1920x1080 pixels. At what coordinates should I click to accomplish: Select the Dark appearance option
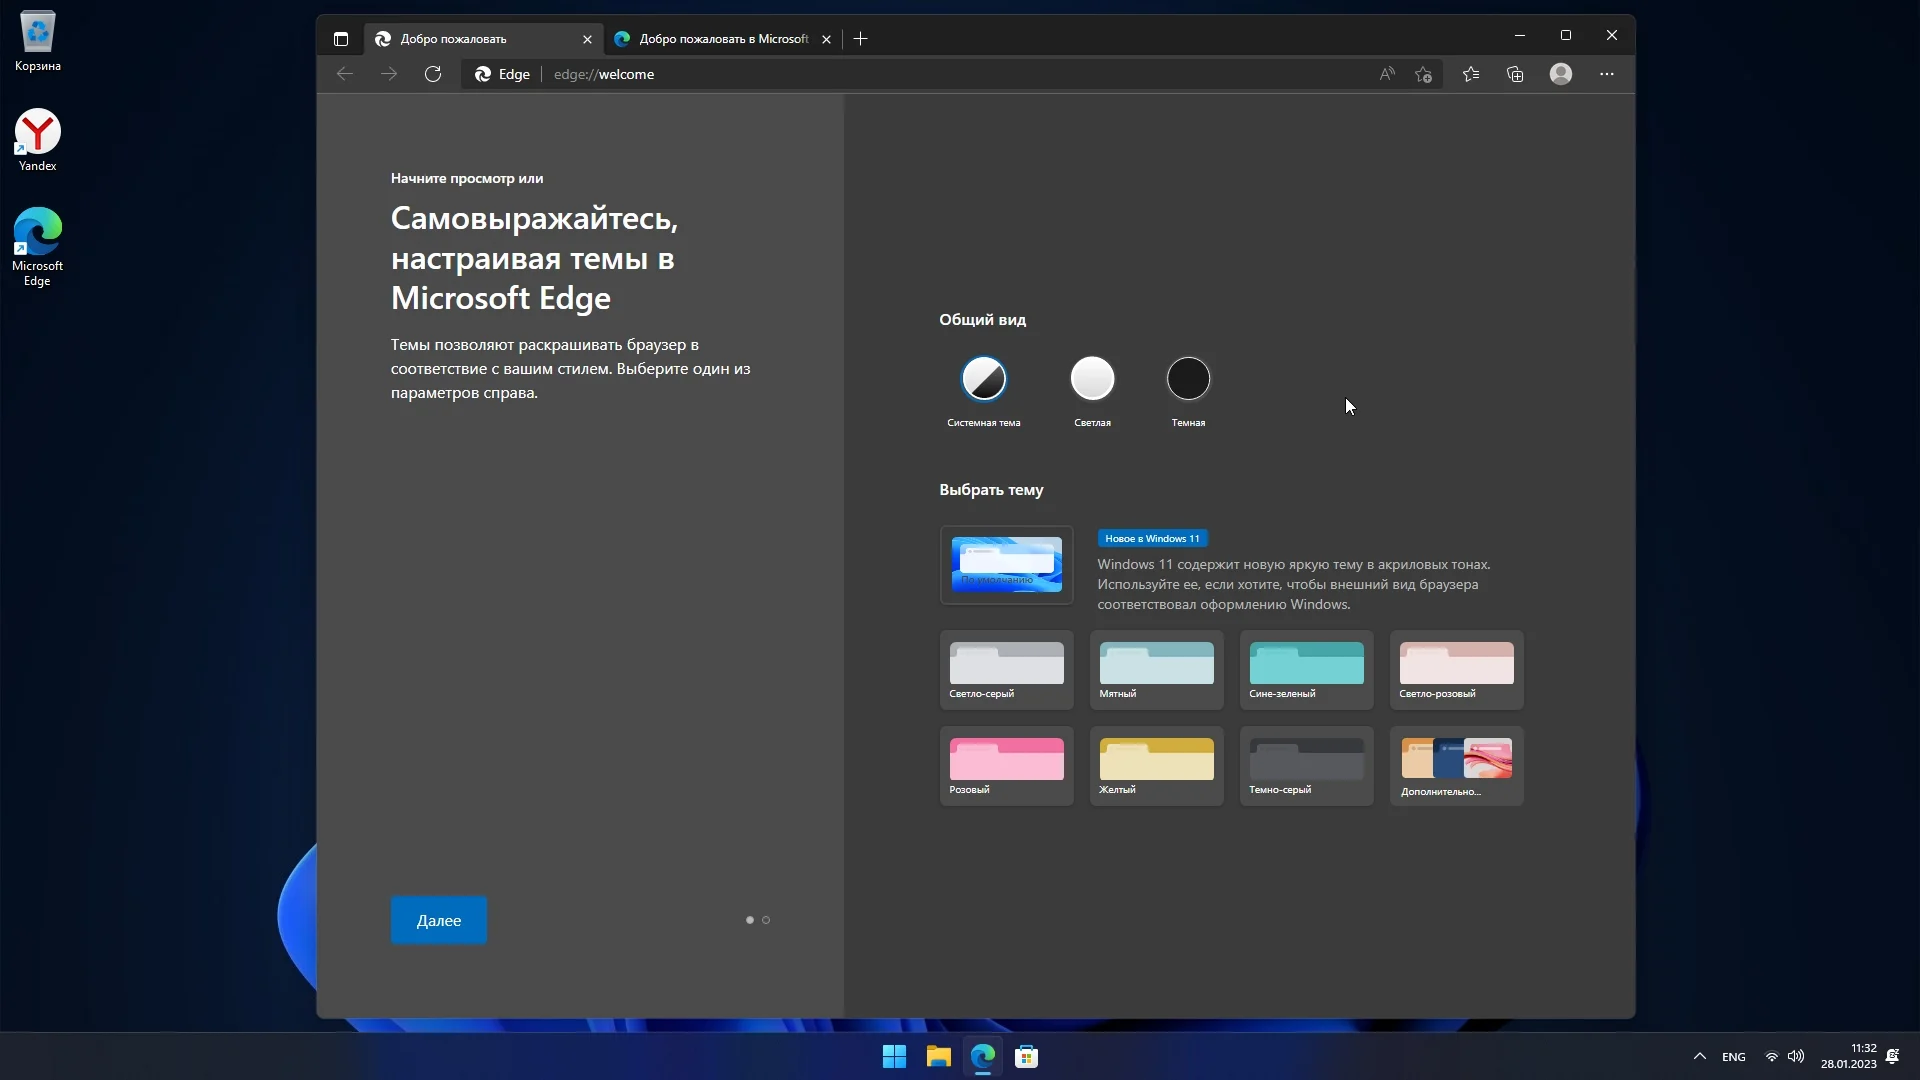[1188, 379]
